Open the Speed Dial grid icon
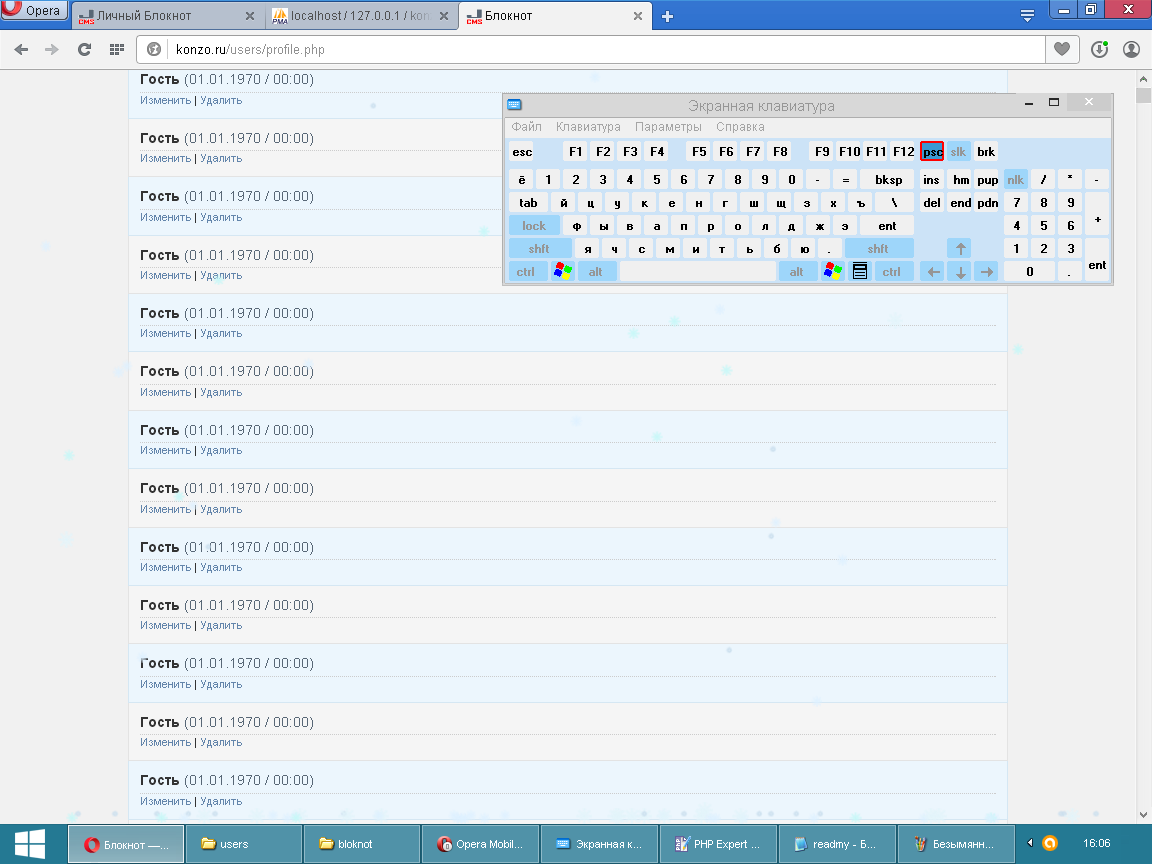The height and width of the screenshot is (864, 1152). (116, 49)
